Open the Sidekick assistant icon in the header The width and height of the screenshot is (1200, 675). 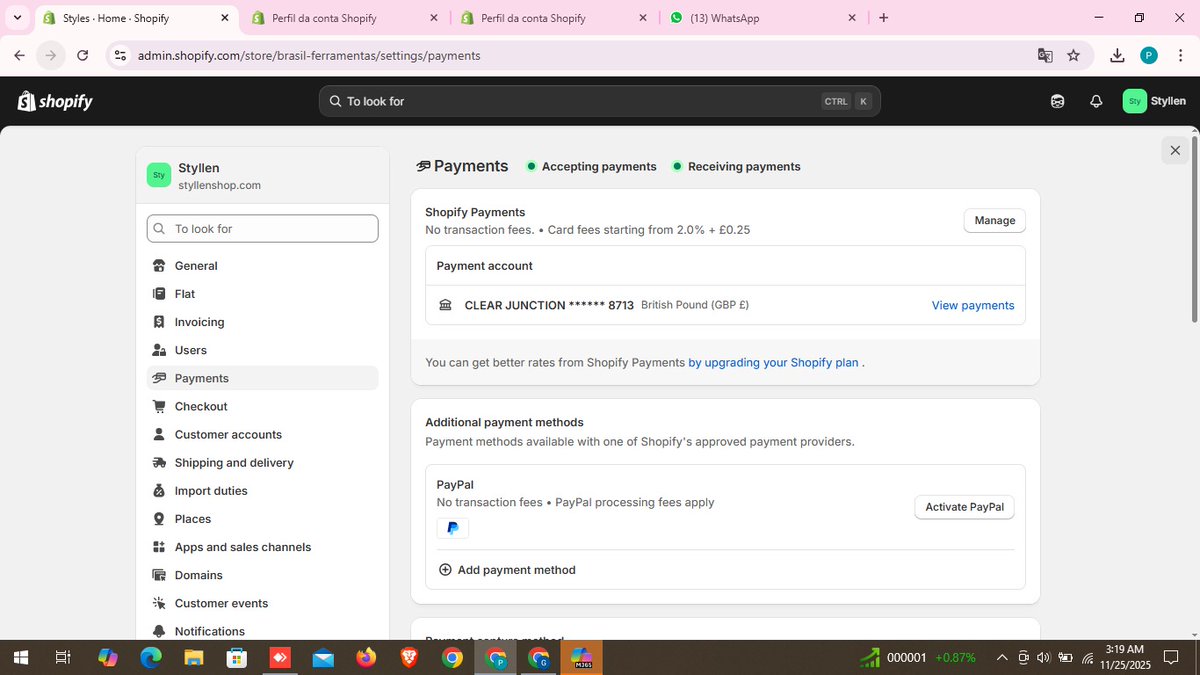(1058, 101)
